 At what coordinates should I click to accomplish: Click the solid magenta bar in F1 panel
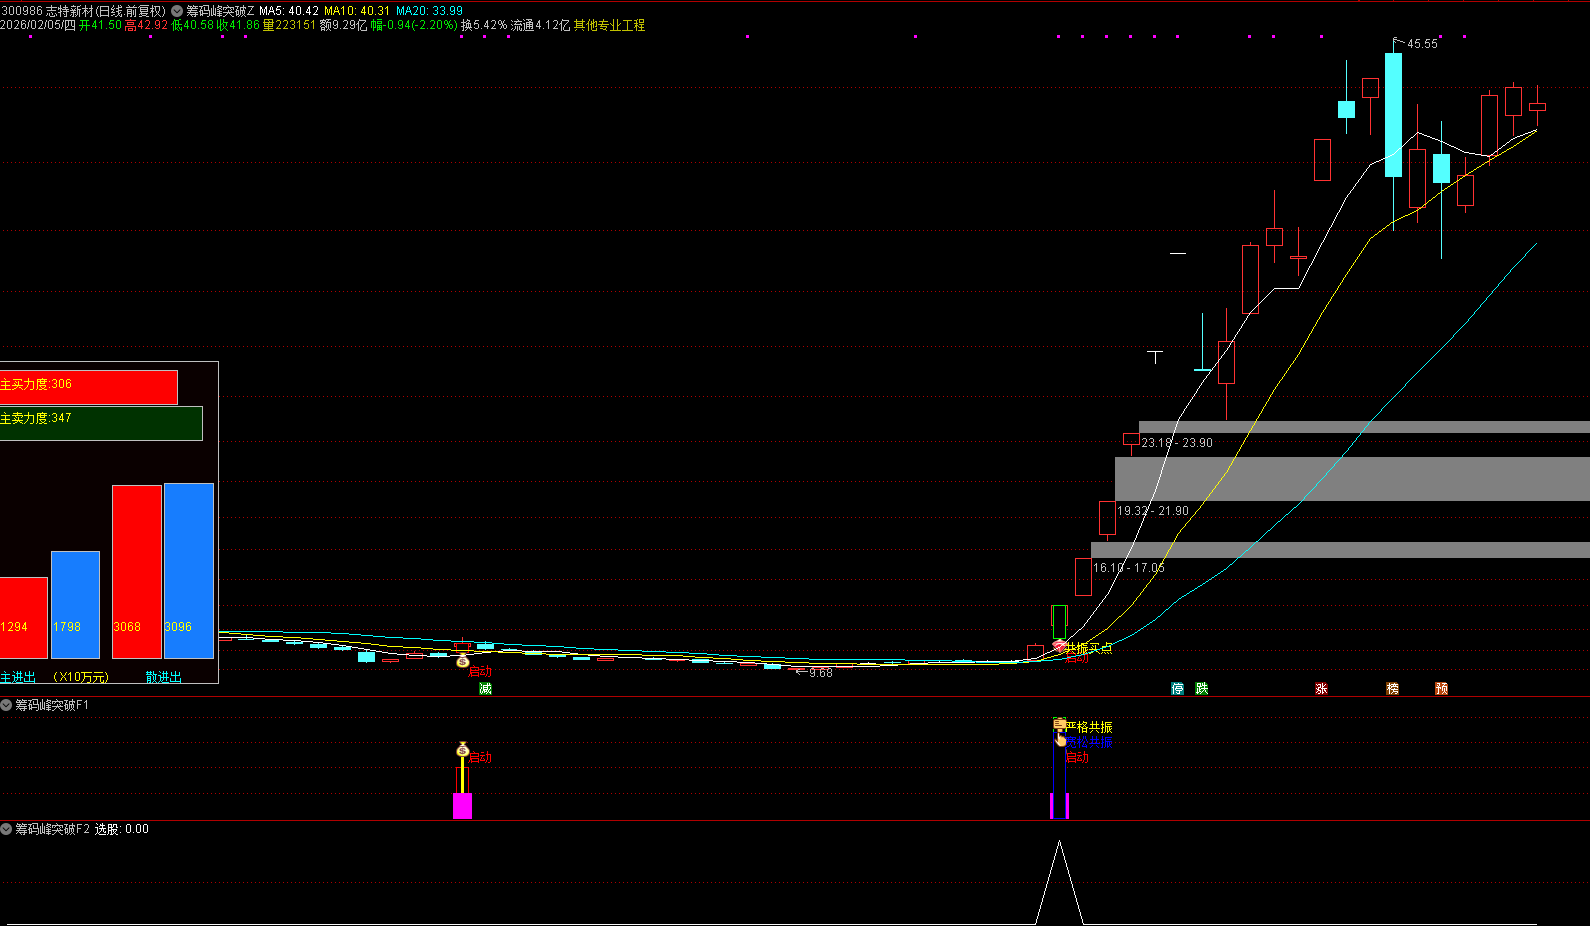pos(462,806)
